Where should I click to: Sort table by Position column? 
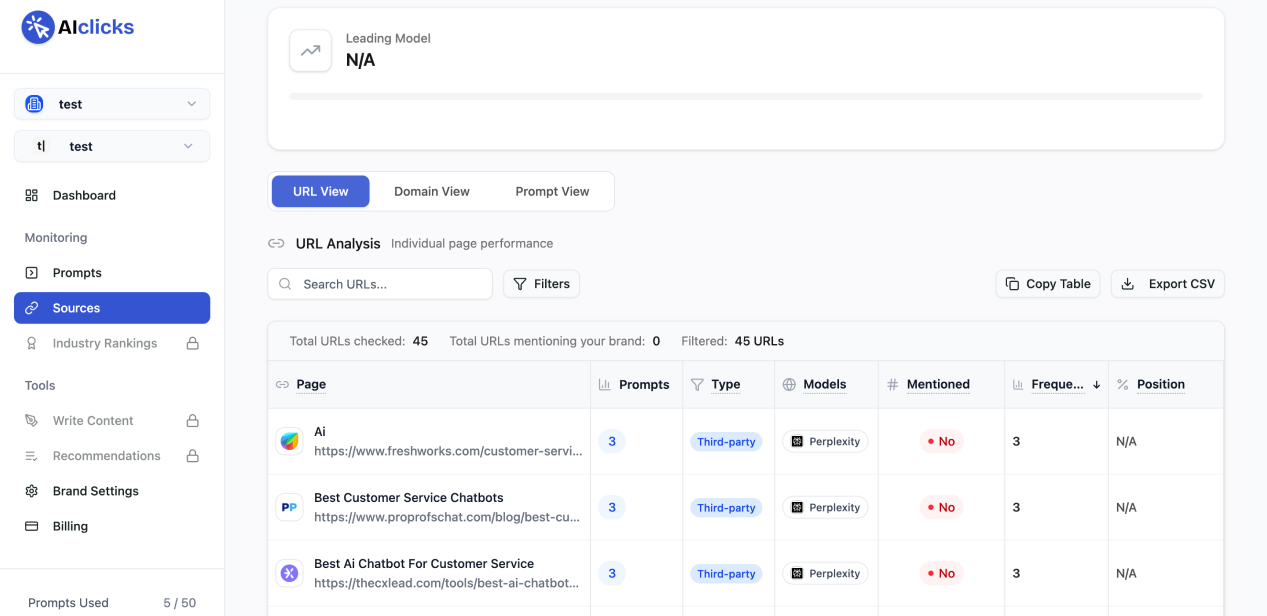point(1160,384)
